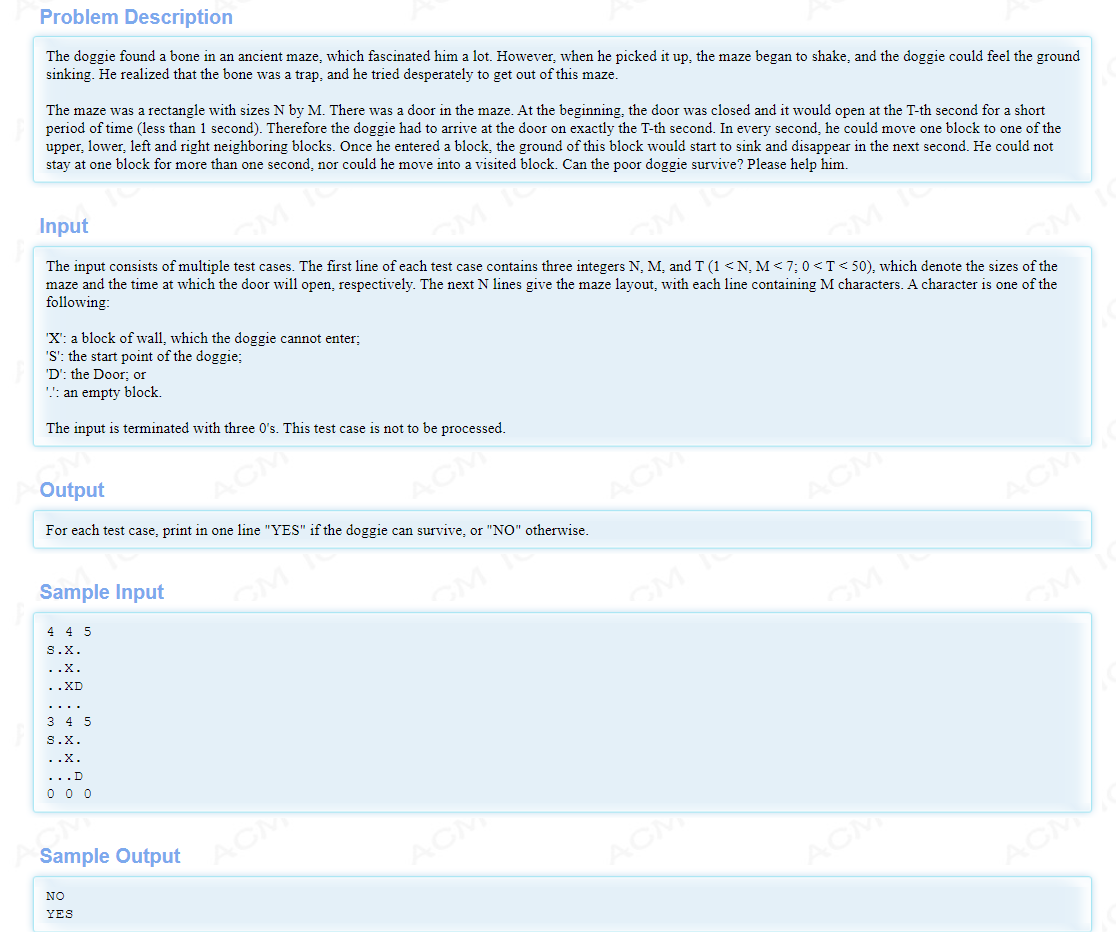The width and height of the screenshot is (1116, 932).
Task: Click the sample input line "...."
Action: (x=64, y=705)
